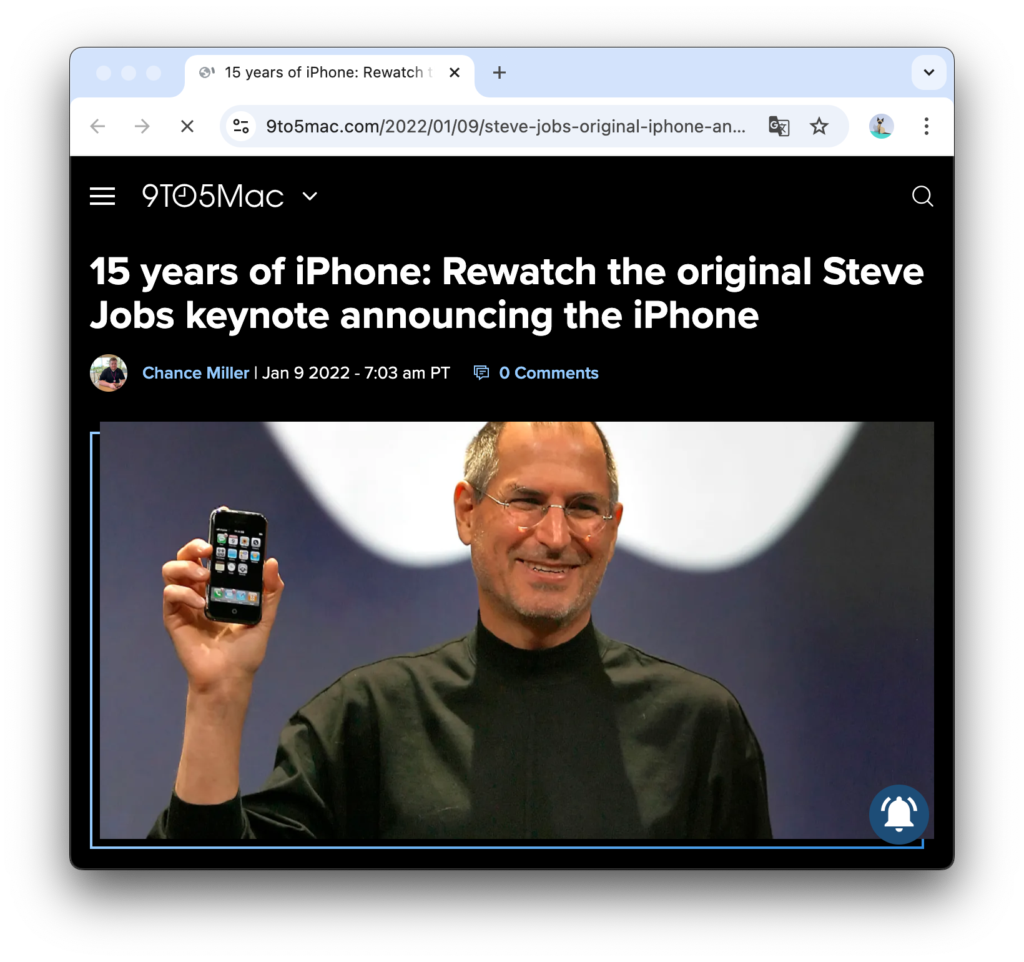Bookmark this page with the star icon
Screen dimensions: 1024x962
point(819,126)
